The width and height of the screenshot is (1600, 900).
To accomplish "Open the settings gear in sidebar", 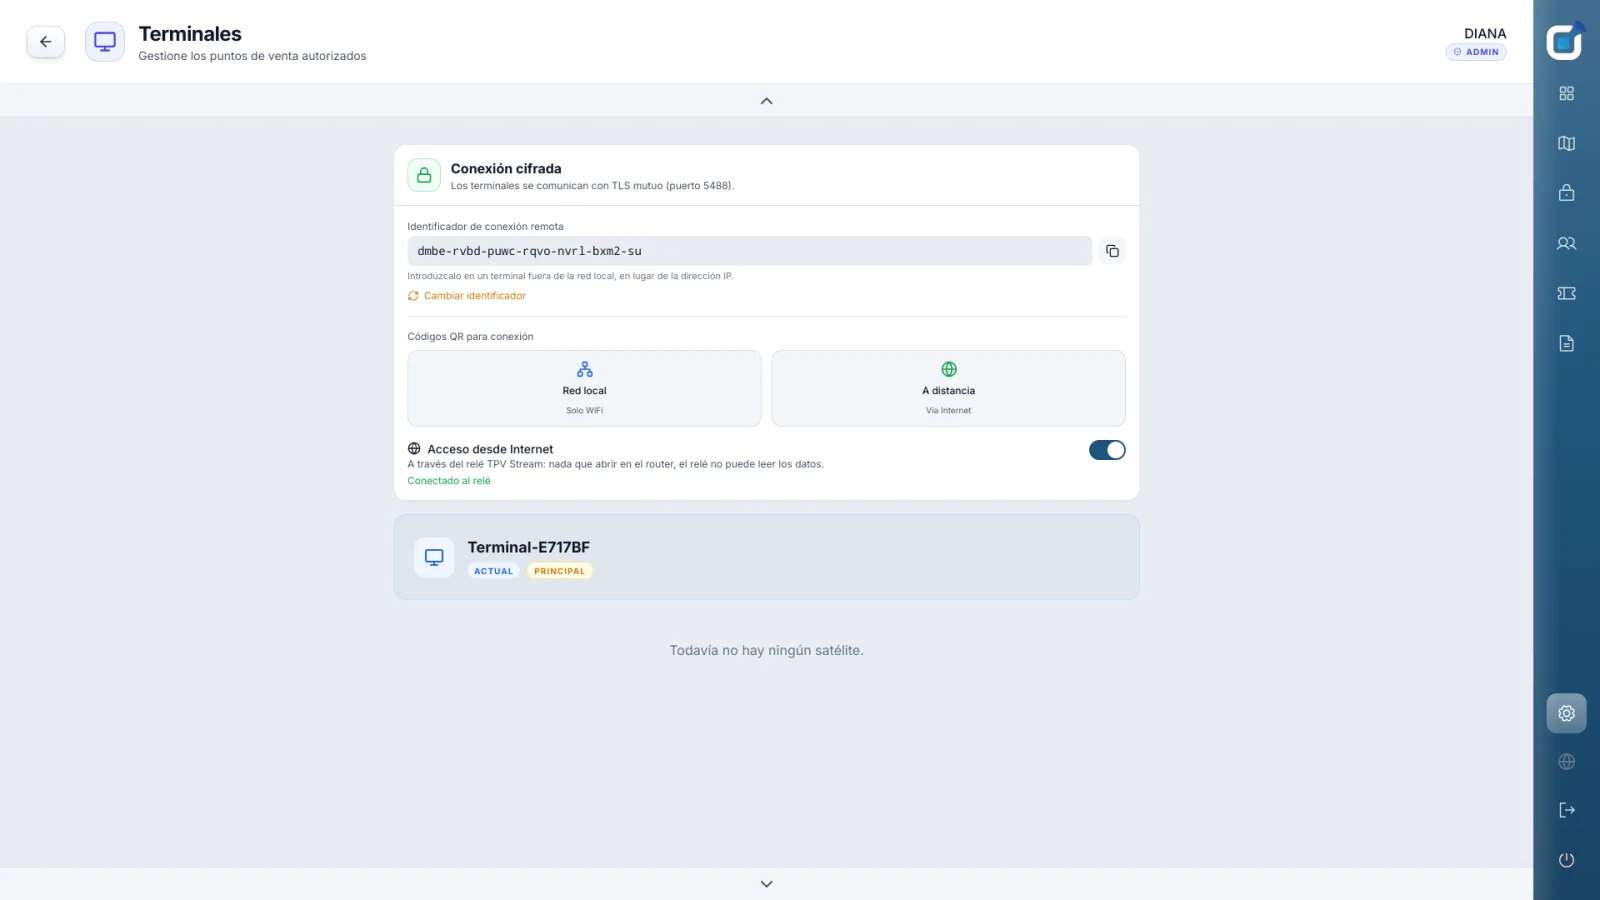I will coord(1567,714).
